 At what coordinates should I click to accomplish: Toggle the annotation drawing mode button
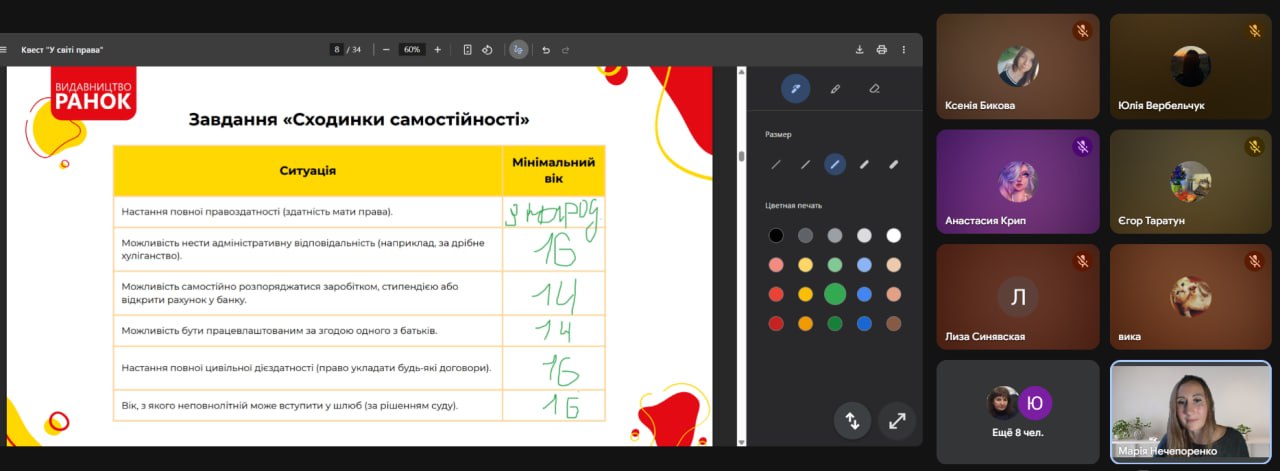[x=518, y=50]
